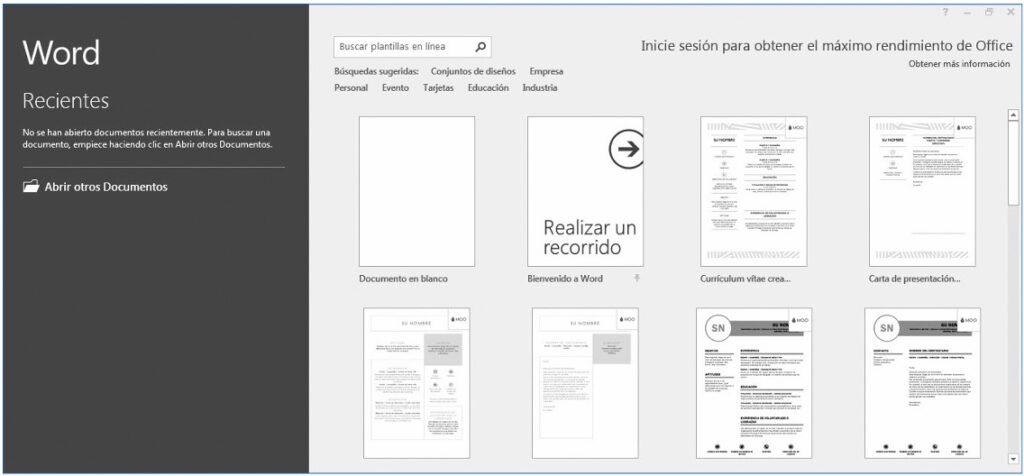Open the Documento en blanco thumbnail

(417, 191)
